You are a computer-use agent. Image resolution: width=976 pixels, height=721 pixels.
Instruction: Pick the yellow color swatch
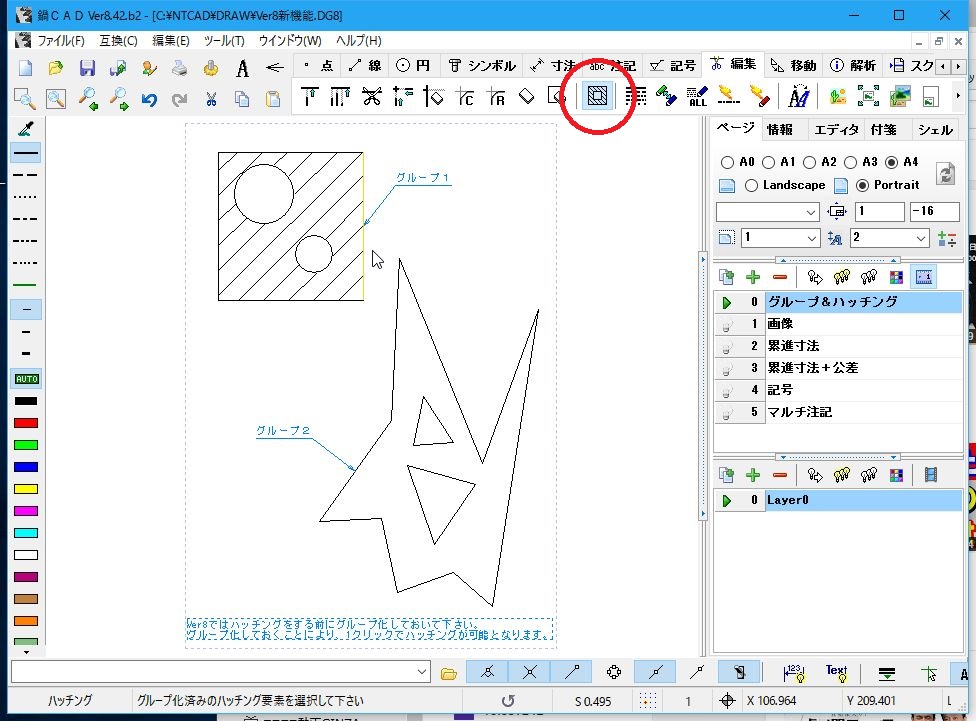point(26,489)
